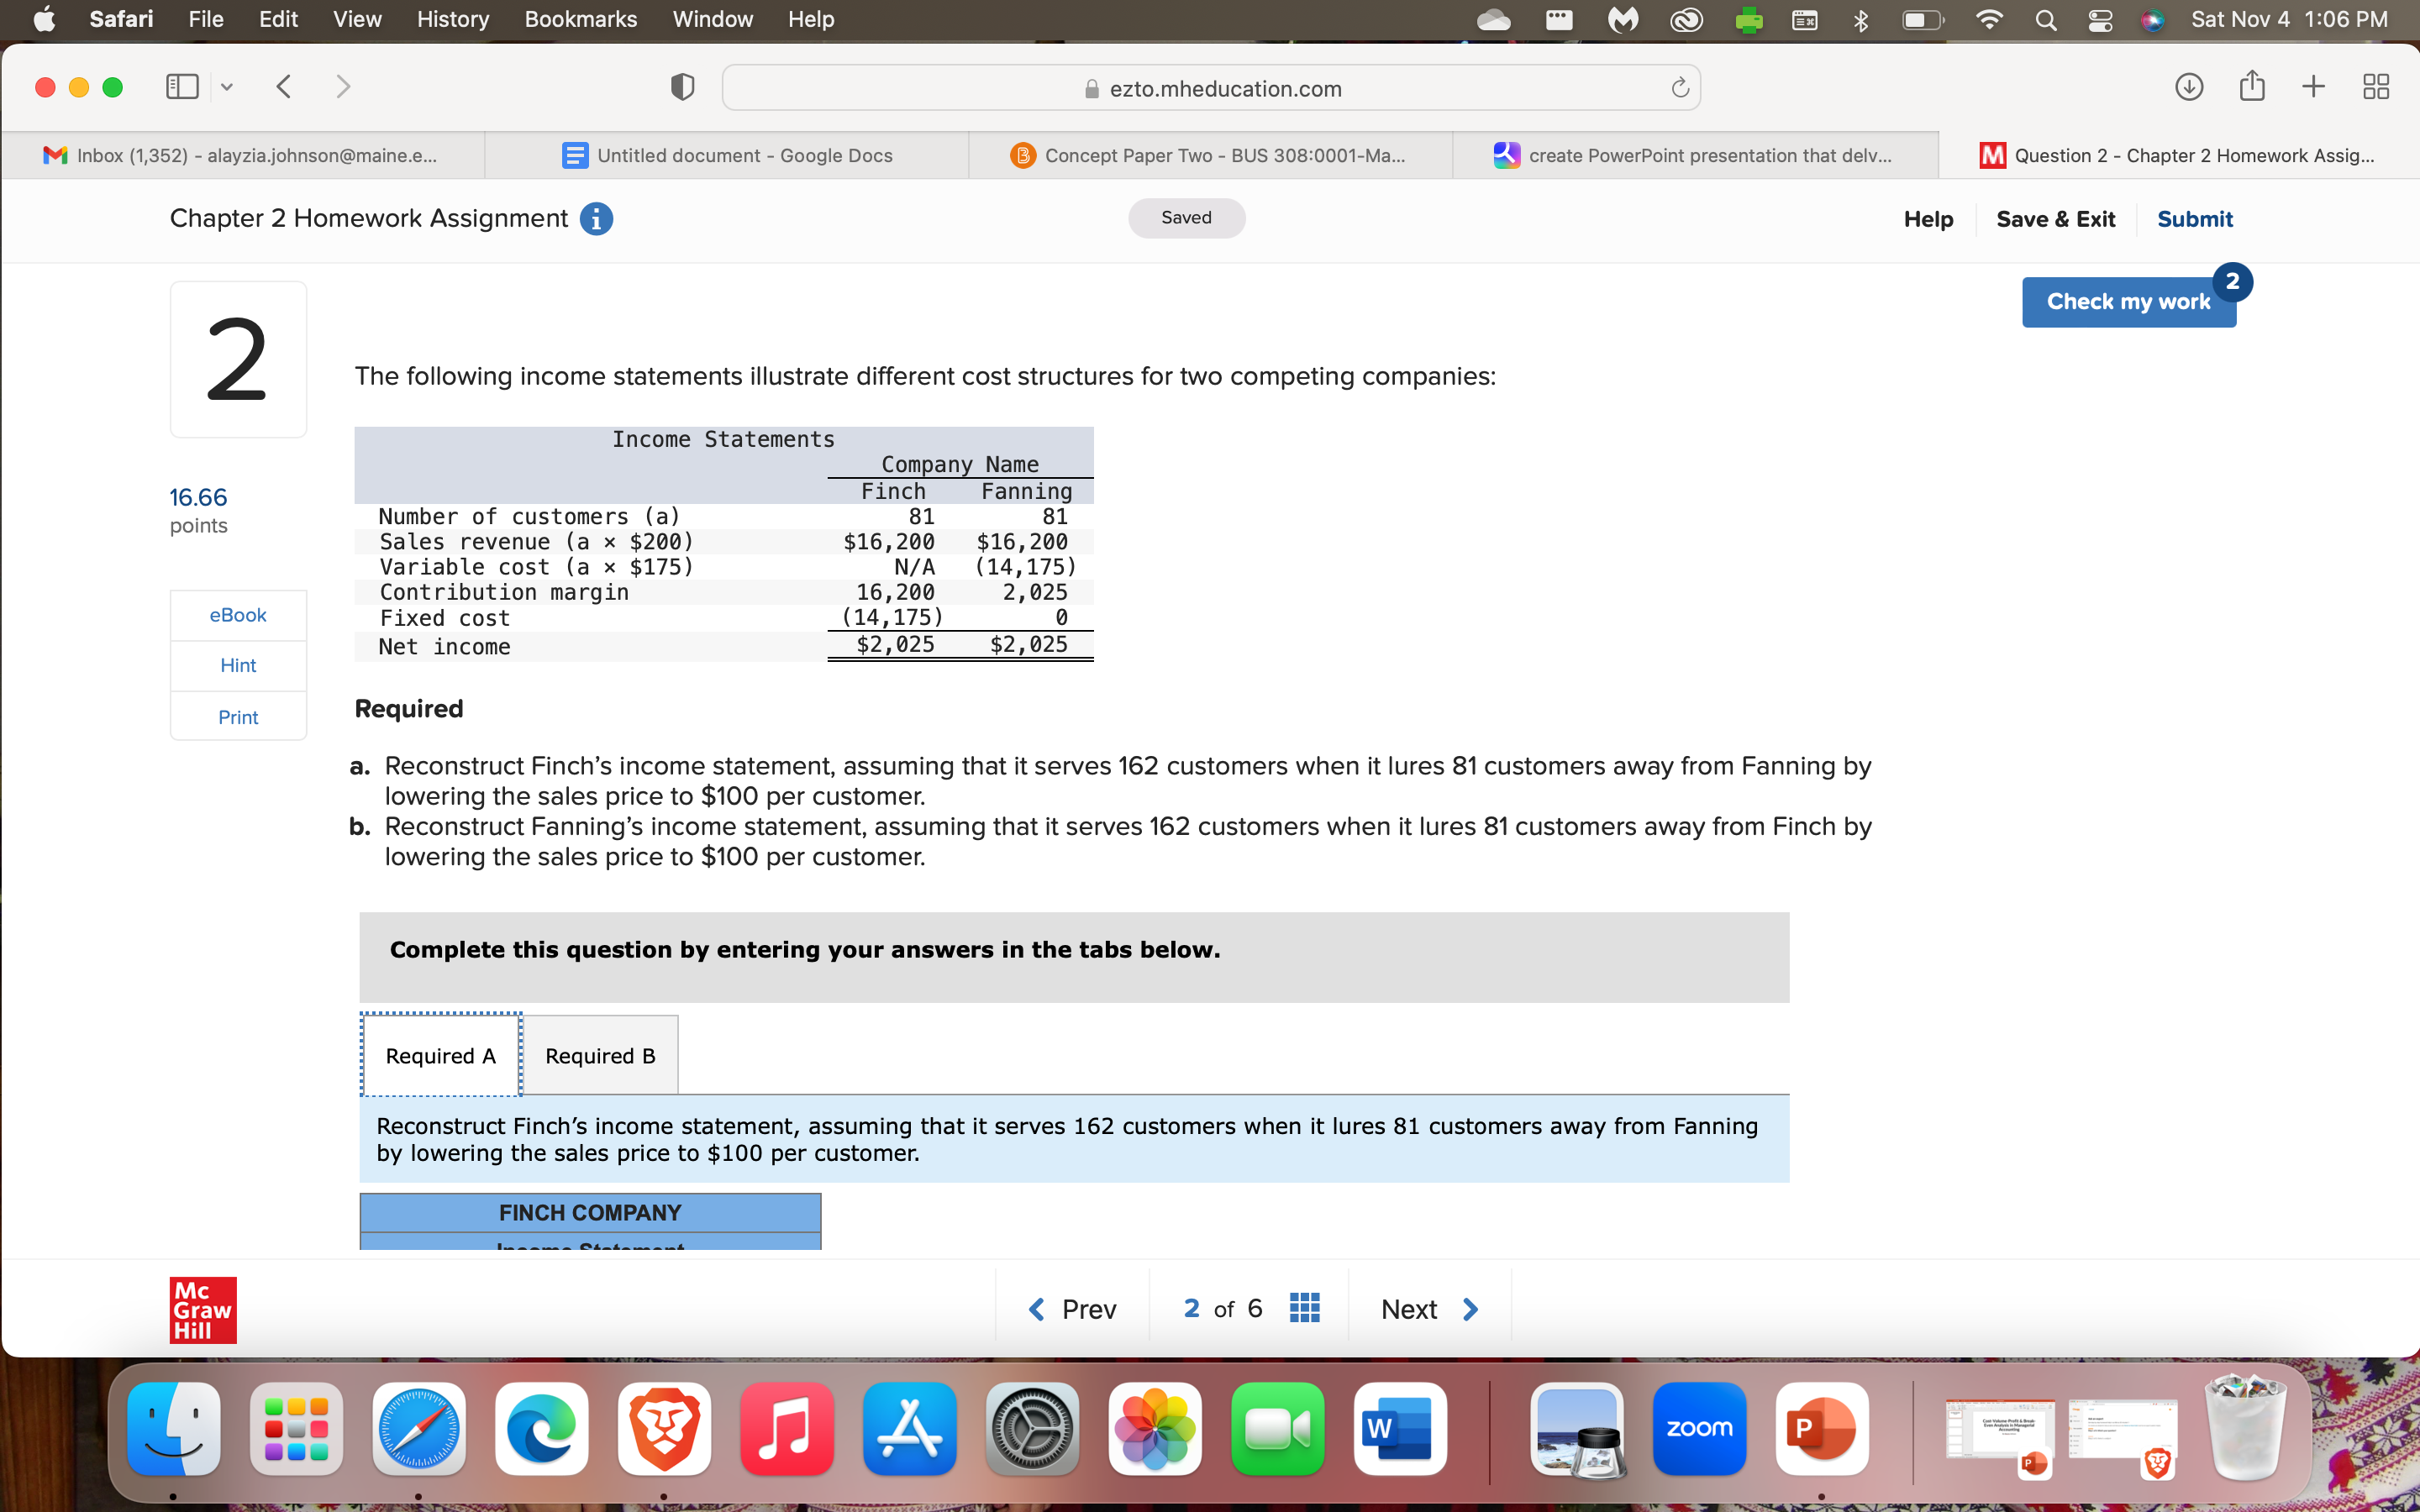The image size is (2420, 1512).
Task: Click the reload icon in the address bar
Action: click(x=1679, y=87)
